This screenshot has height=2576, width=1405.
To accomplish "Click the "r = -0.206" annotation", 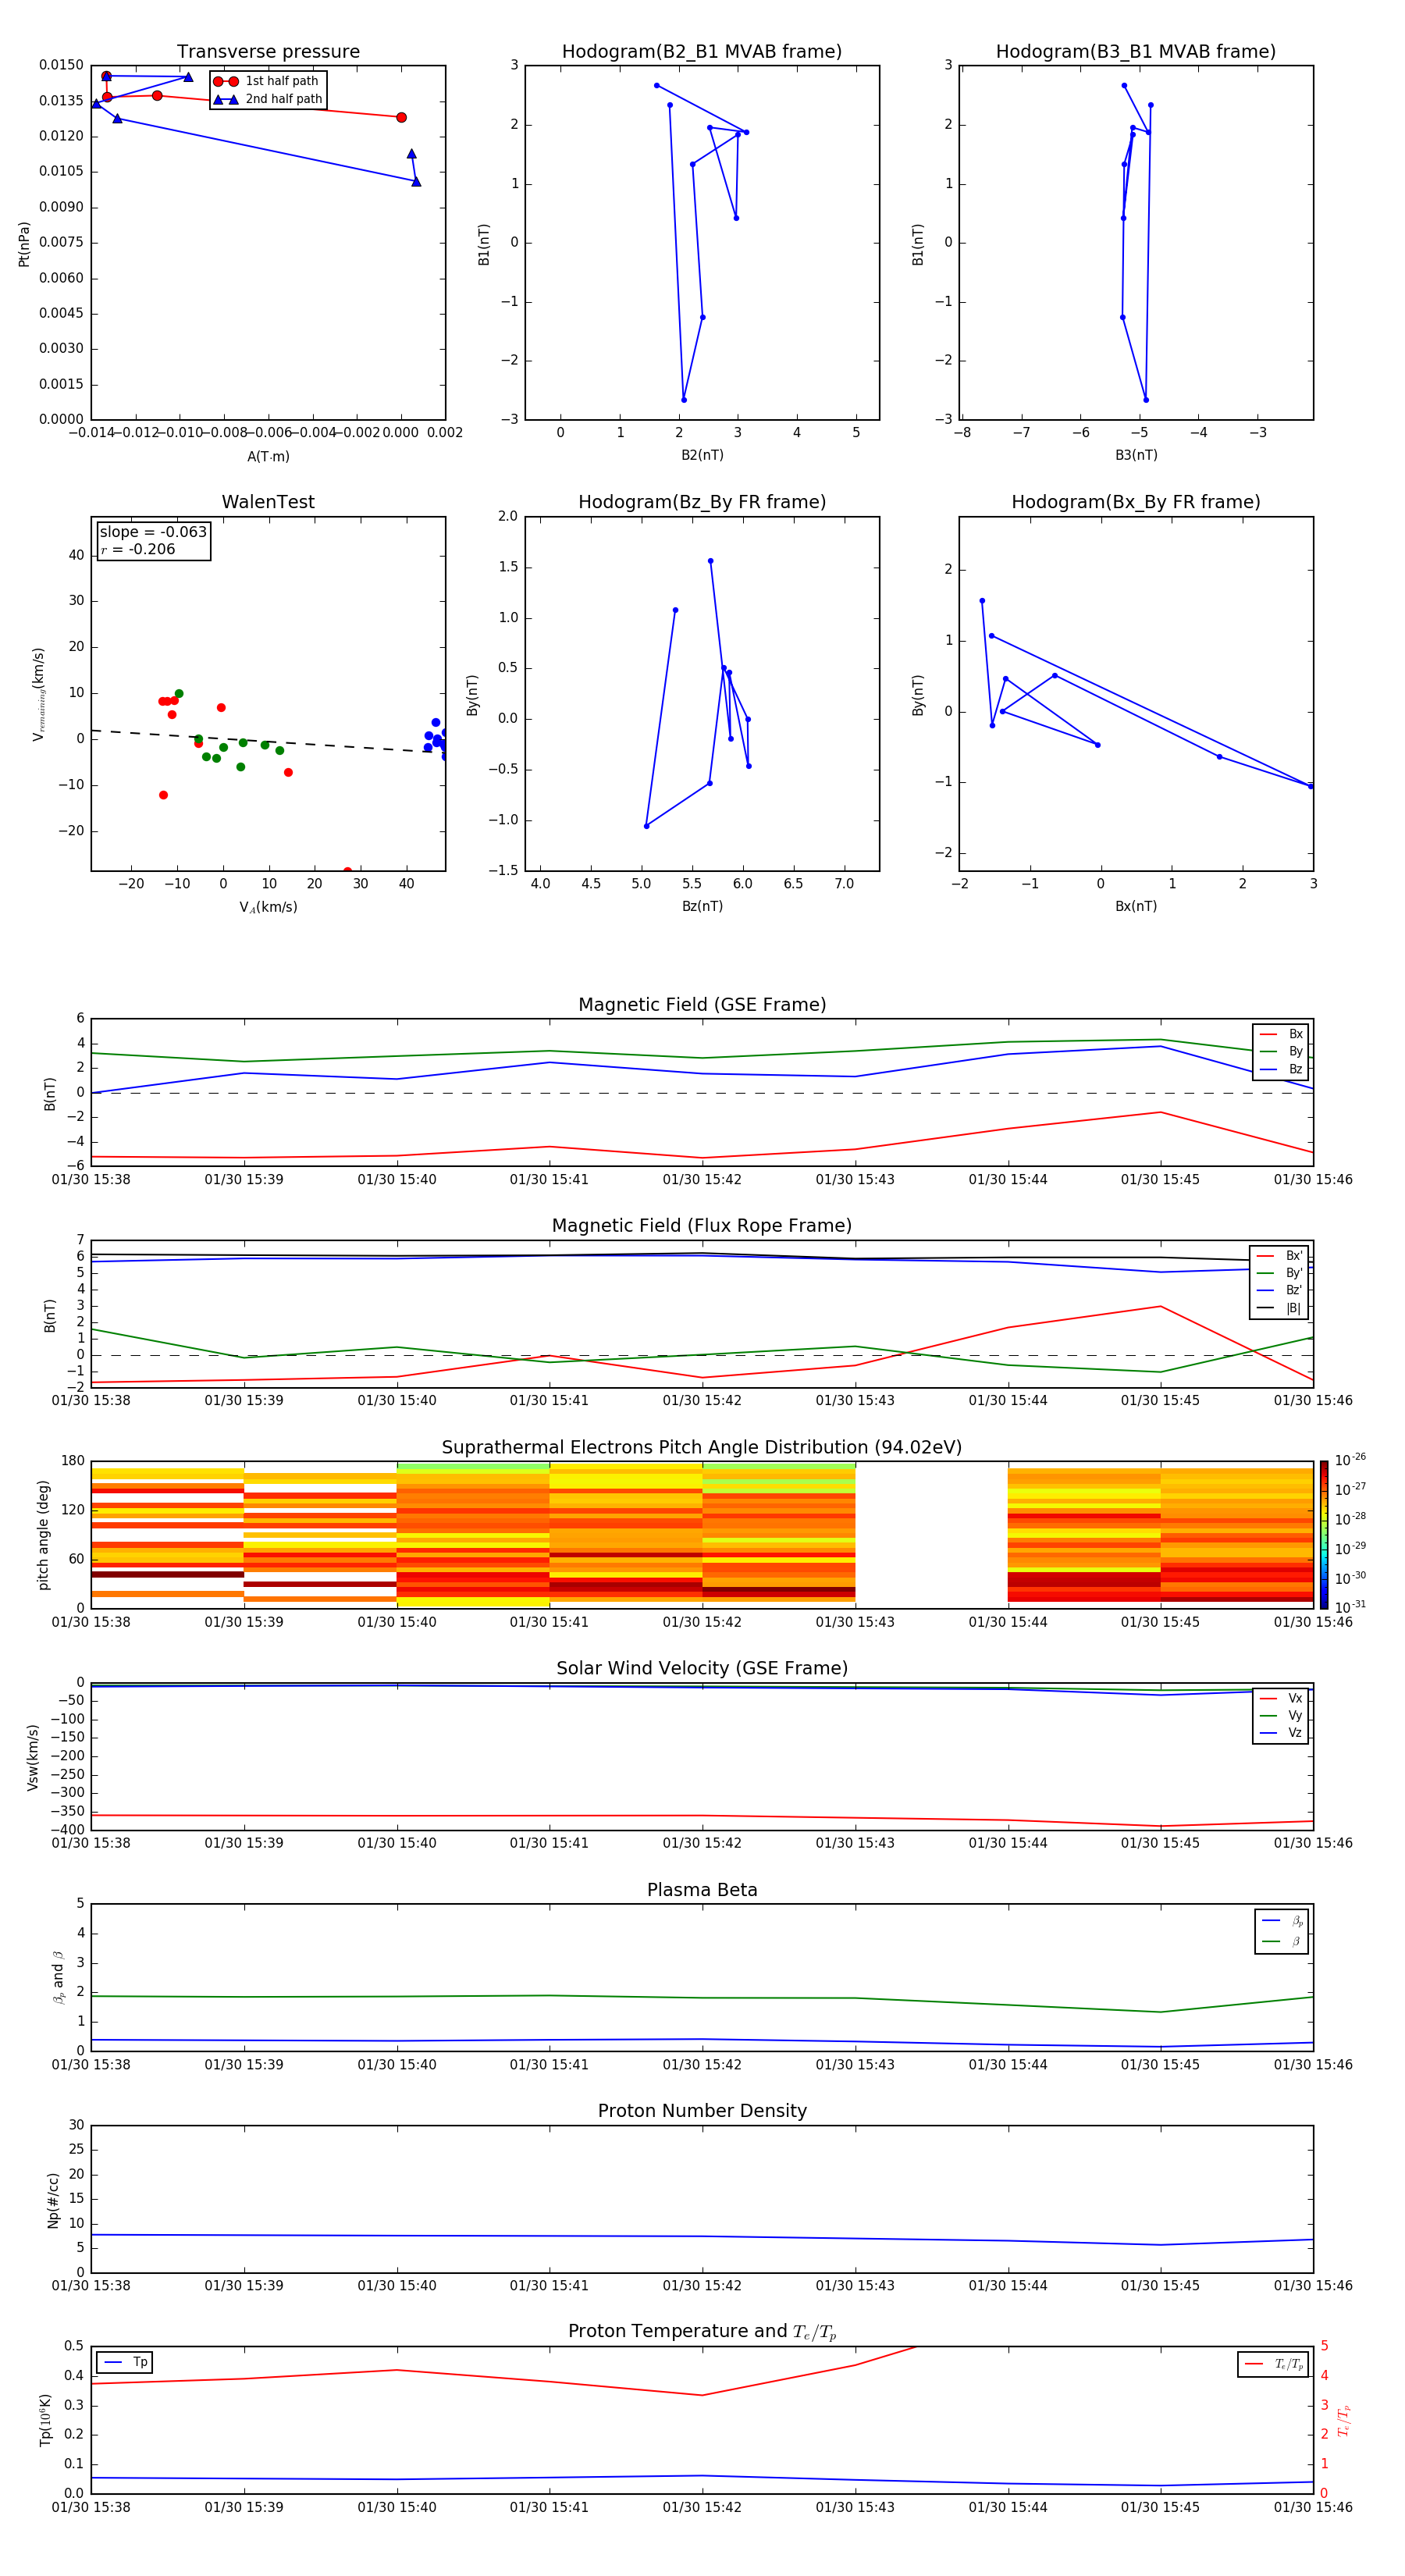I will (138, 549).
